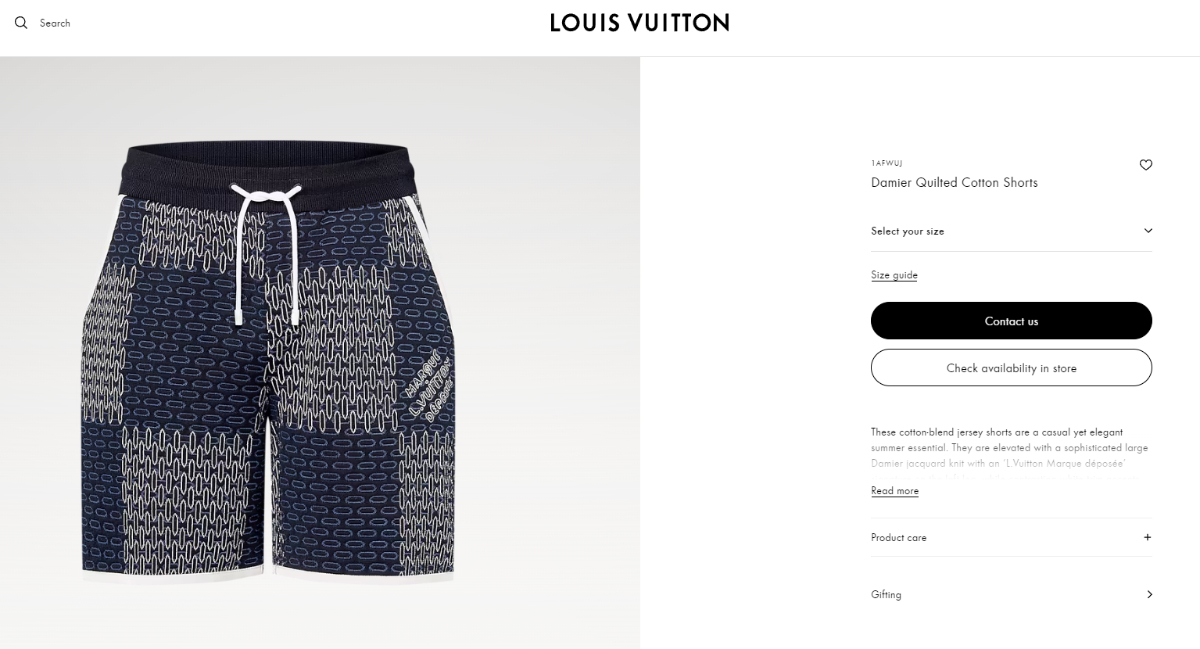1200x649 pixels.
Task: Open the Size guide link
Action: click(x=894, y=275)
